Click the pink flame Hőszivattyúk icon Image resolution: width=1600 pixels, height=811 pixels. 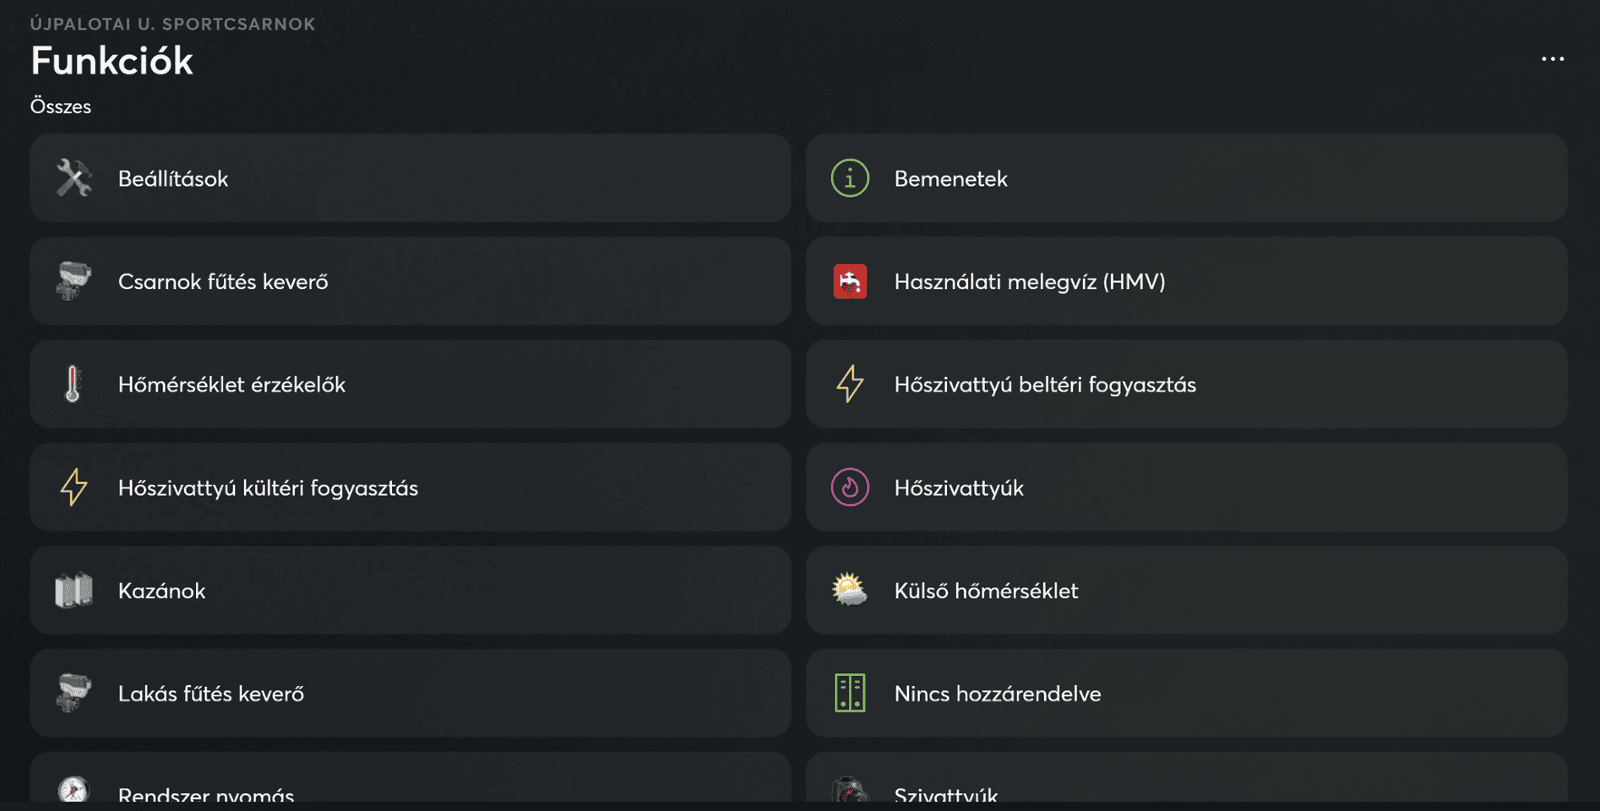coord(850,488)
